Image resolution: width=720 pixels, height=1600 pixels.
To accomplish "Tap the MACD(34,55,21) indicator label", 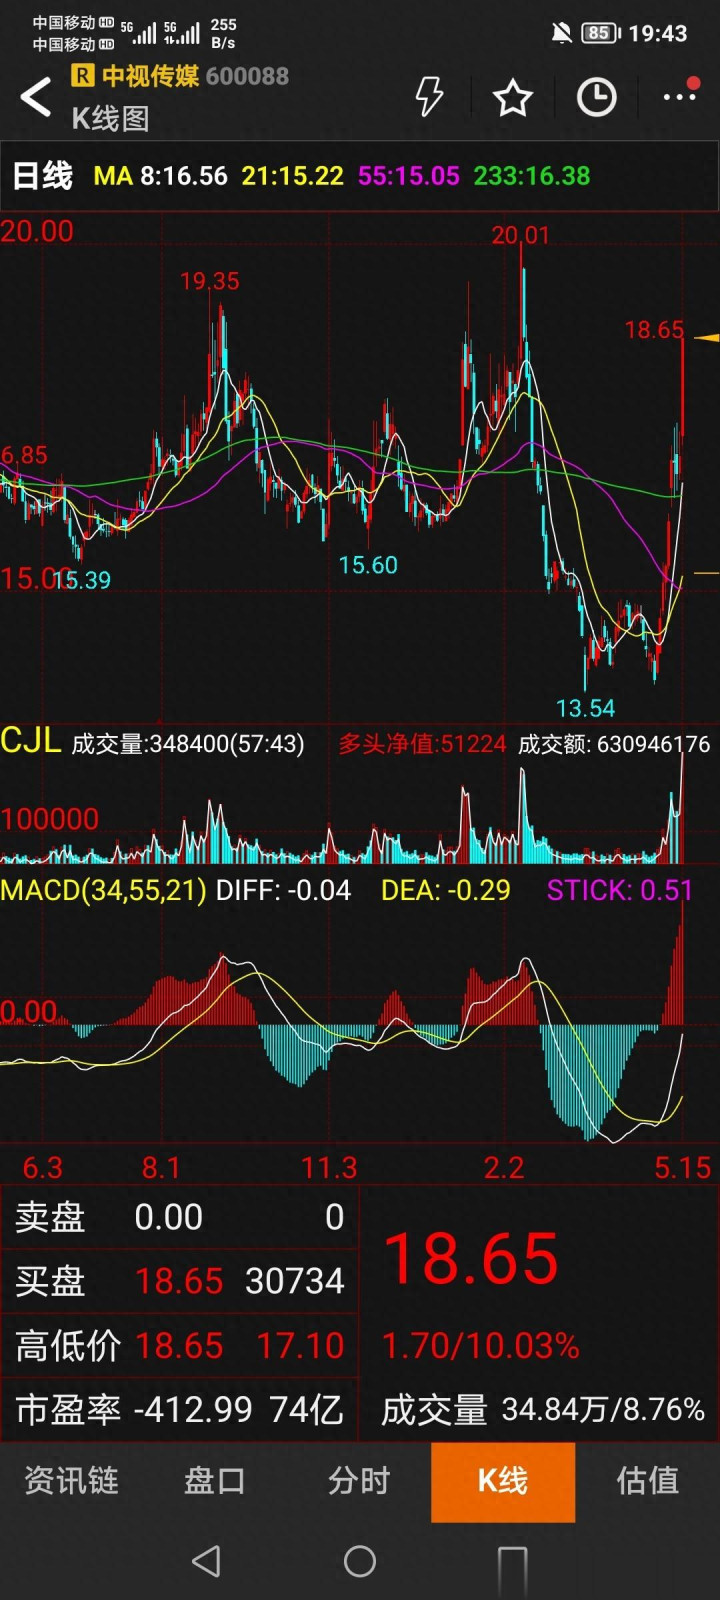I will pos(103,890).
